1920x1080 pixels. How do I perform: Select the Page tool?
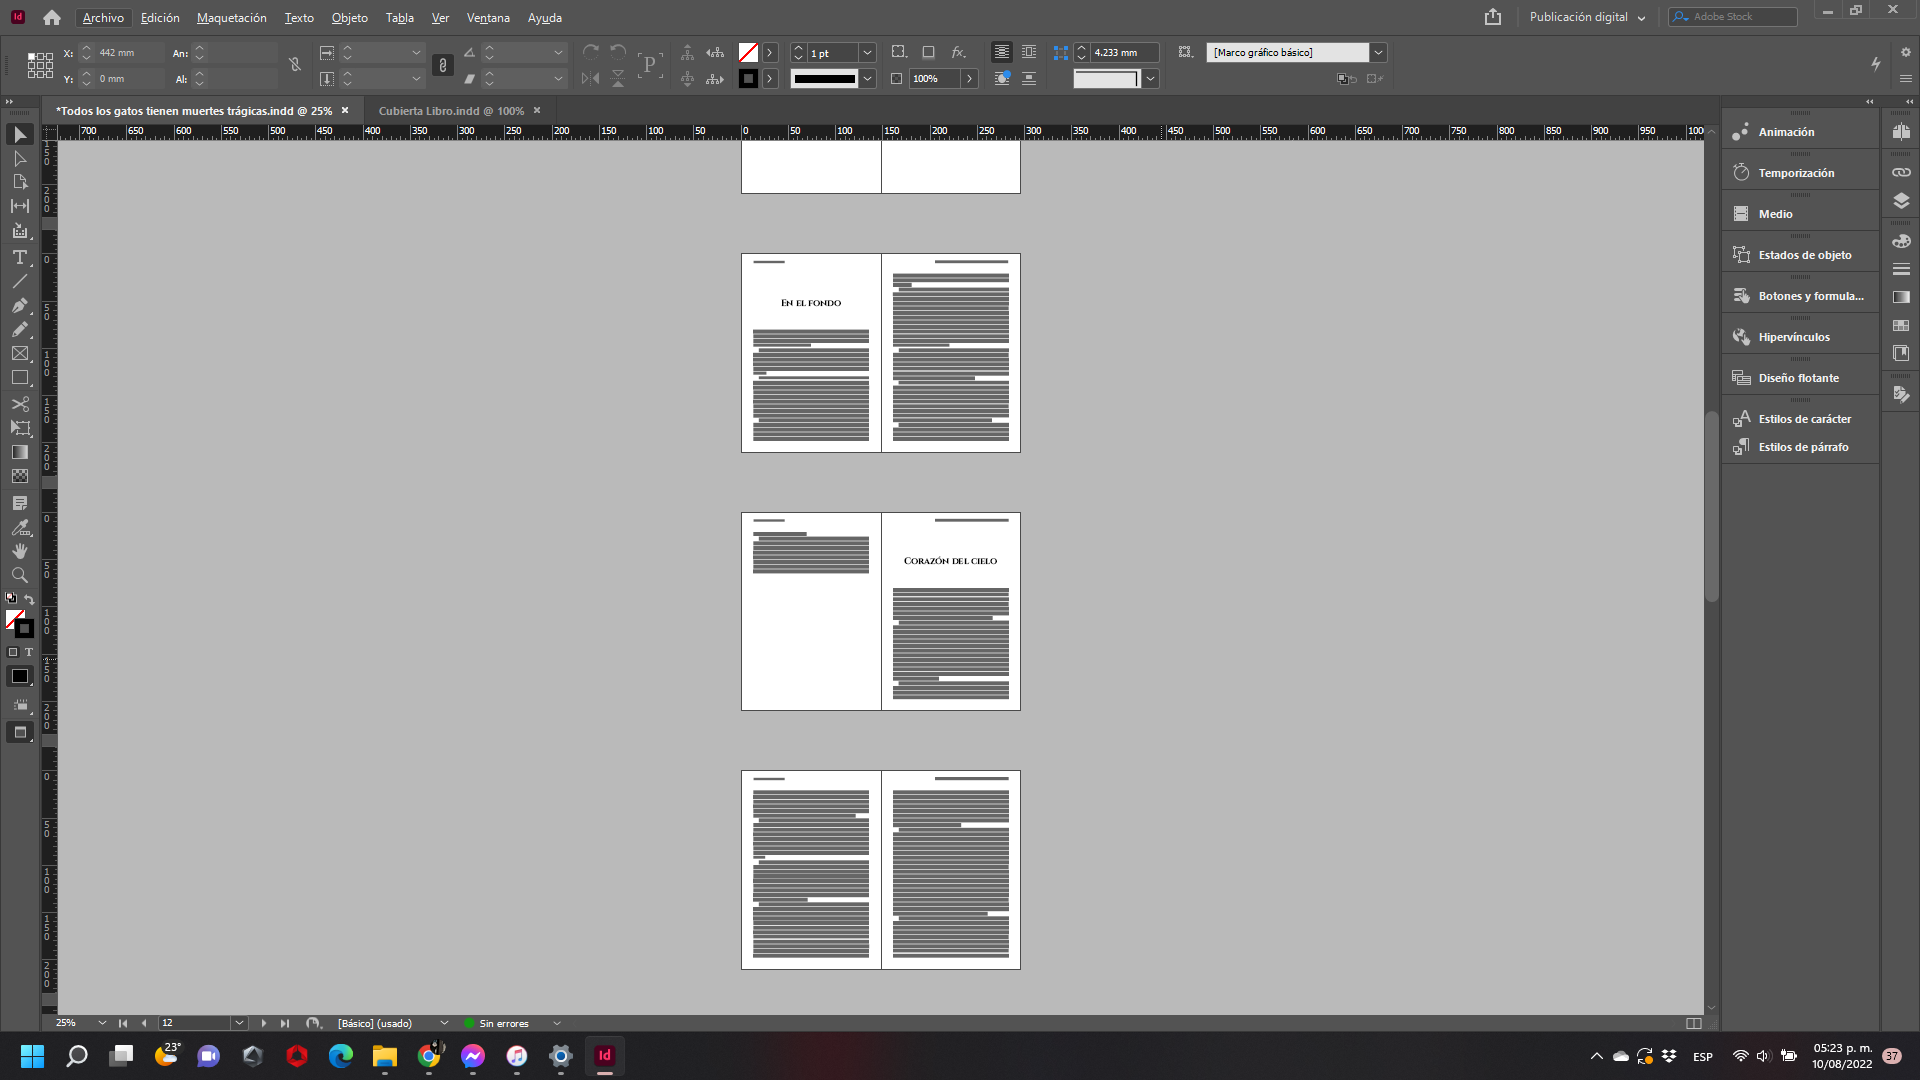pyautogui.click(x=20, y=182)
